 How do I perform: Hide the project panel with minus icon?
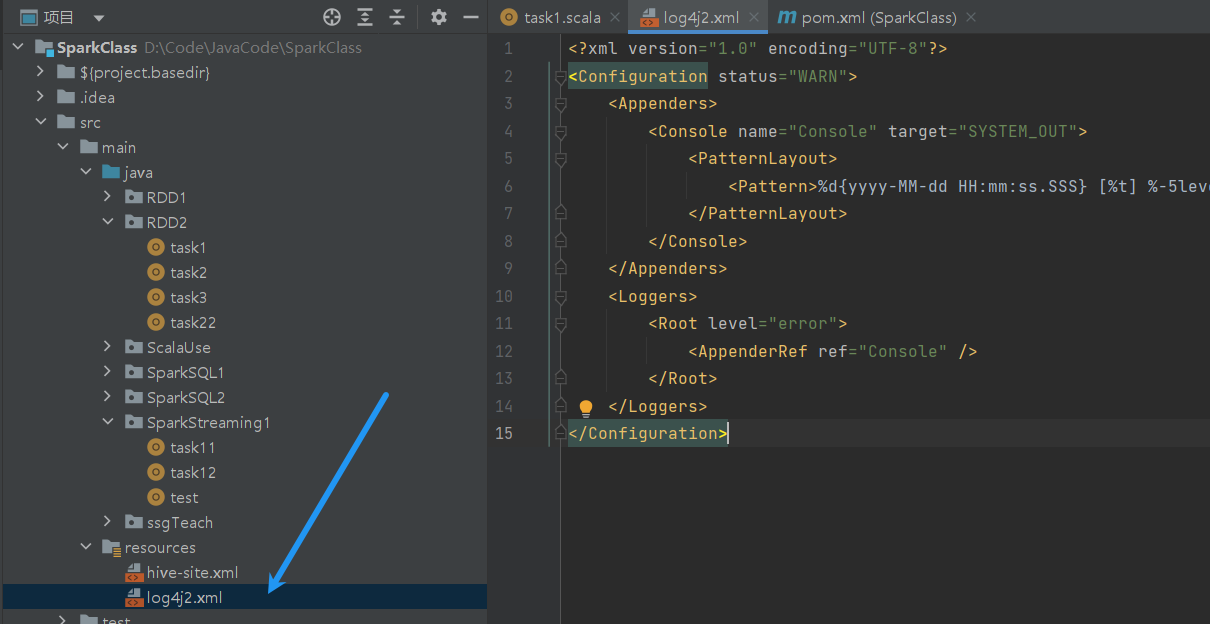coord(471,17)
